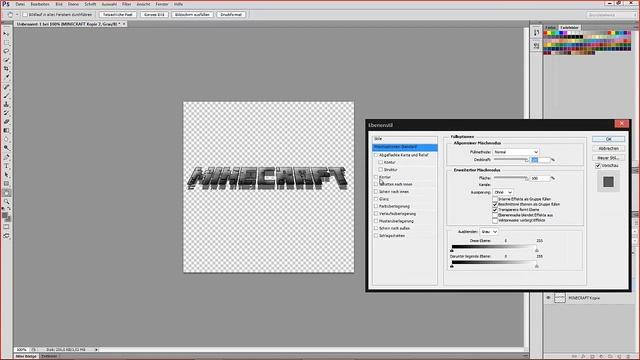The width and height of the screenshot is (640, 360).
Task: Open the Ebene menu
Action: [73, 4]
